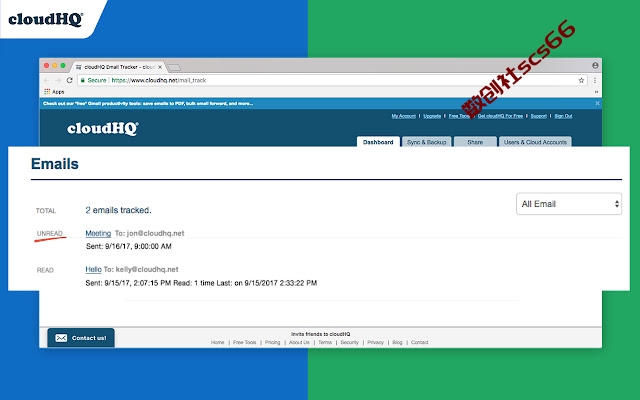This screenshot has width=640, height=400.
Task: Switch to the Sync & Backup tab
Action: tap(426, 142)
